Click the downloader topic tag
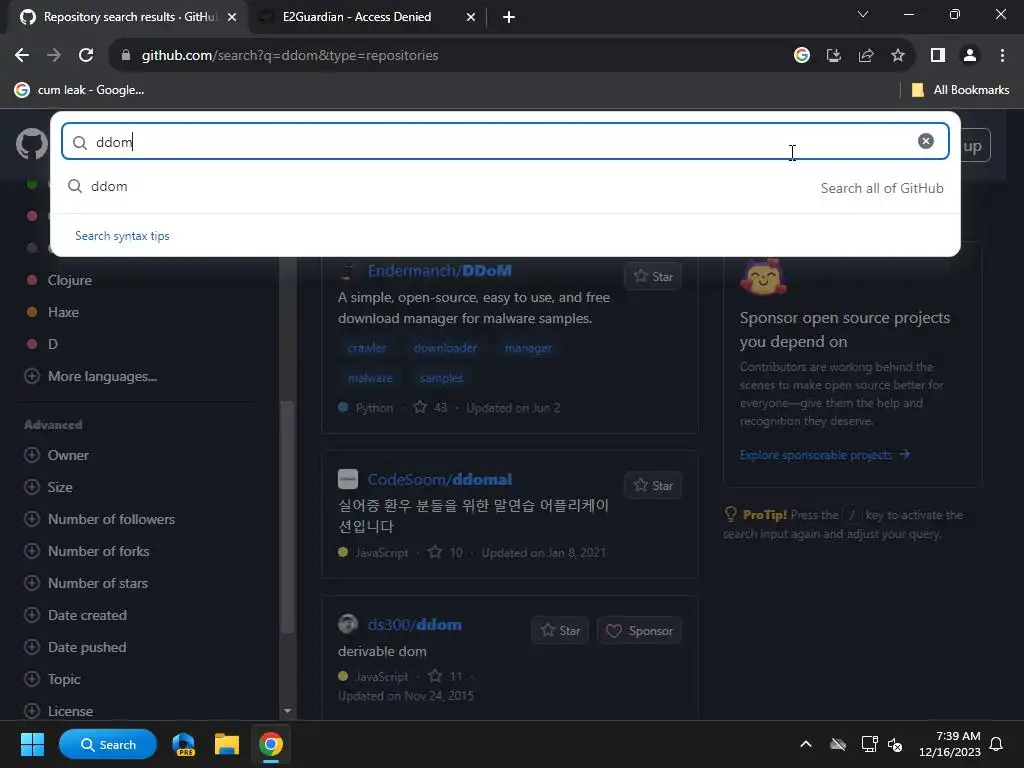1024x768 pixels. pos(445,348)
